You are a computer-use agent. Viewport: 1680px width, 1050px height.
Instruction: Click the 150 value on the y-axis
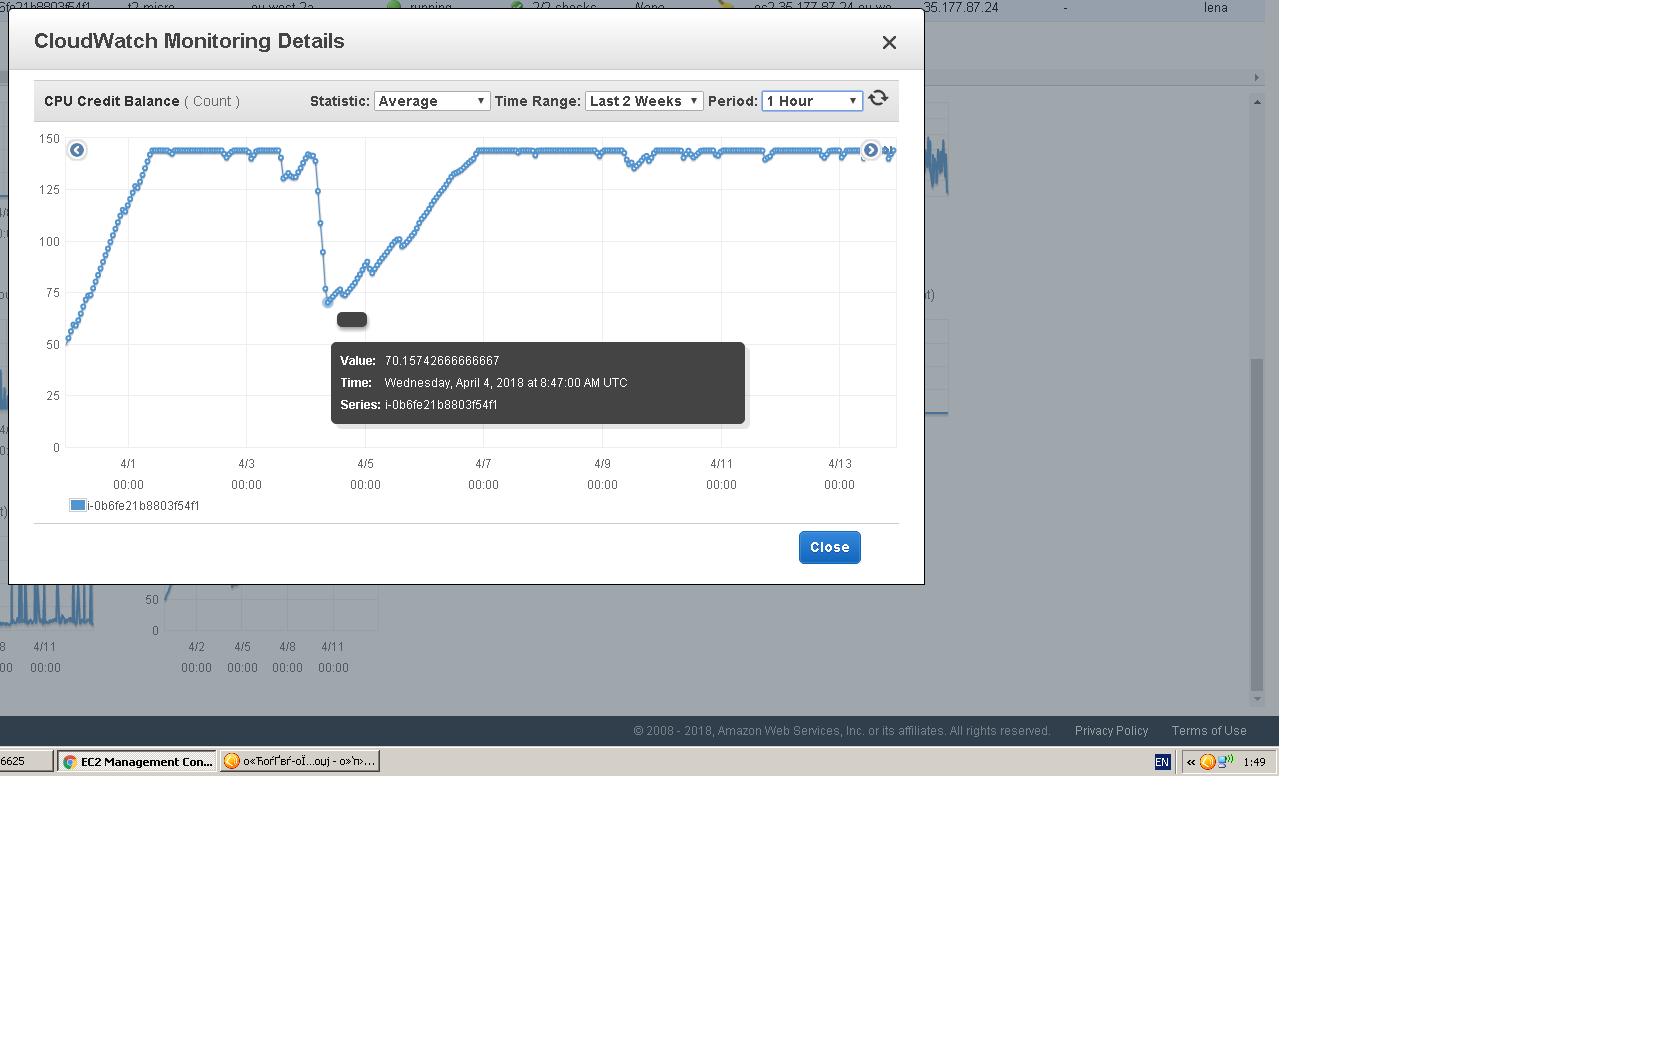pos(50,139)
